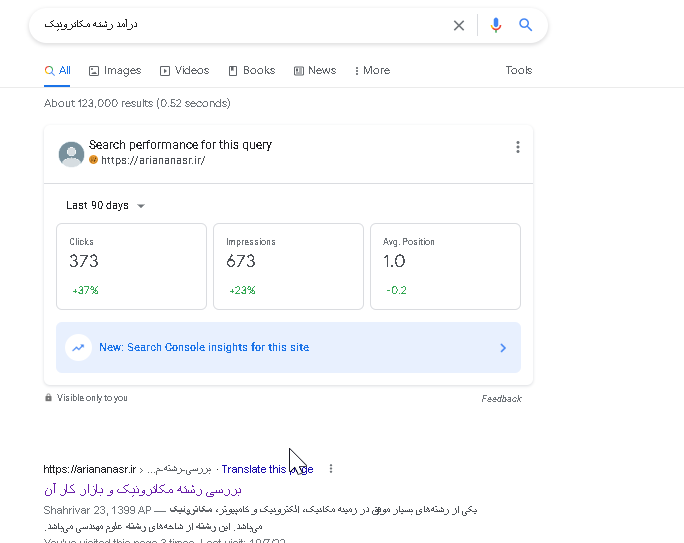Open the Books results tab
684x543 pixels.
click(x=252, y=71)
